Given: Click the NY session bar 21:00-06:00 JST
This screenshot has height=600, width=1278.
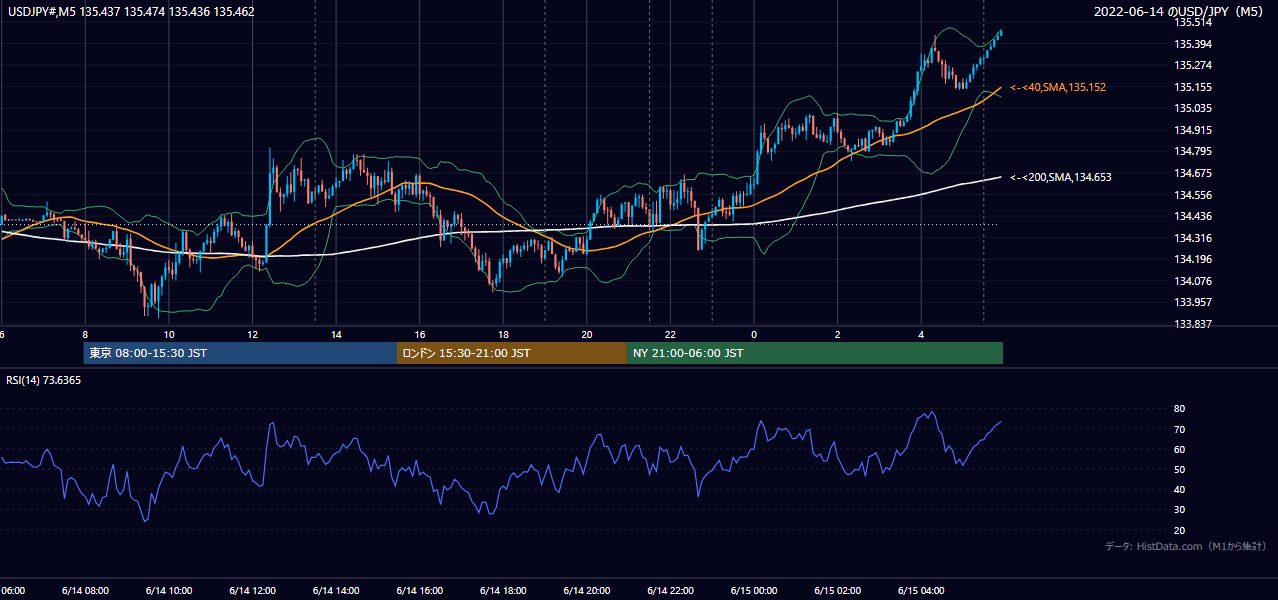Looking at the screenshot, I should pos(815,353).
